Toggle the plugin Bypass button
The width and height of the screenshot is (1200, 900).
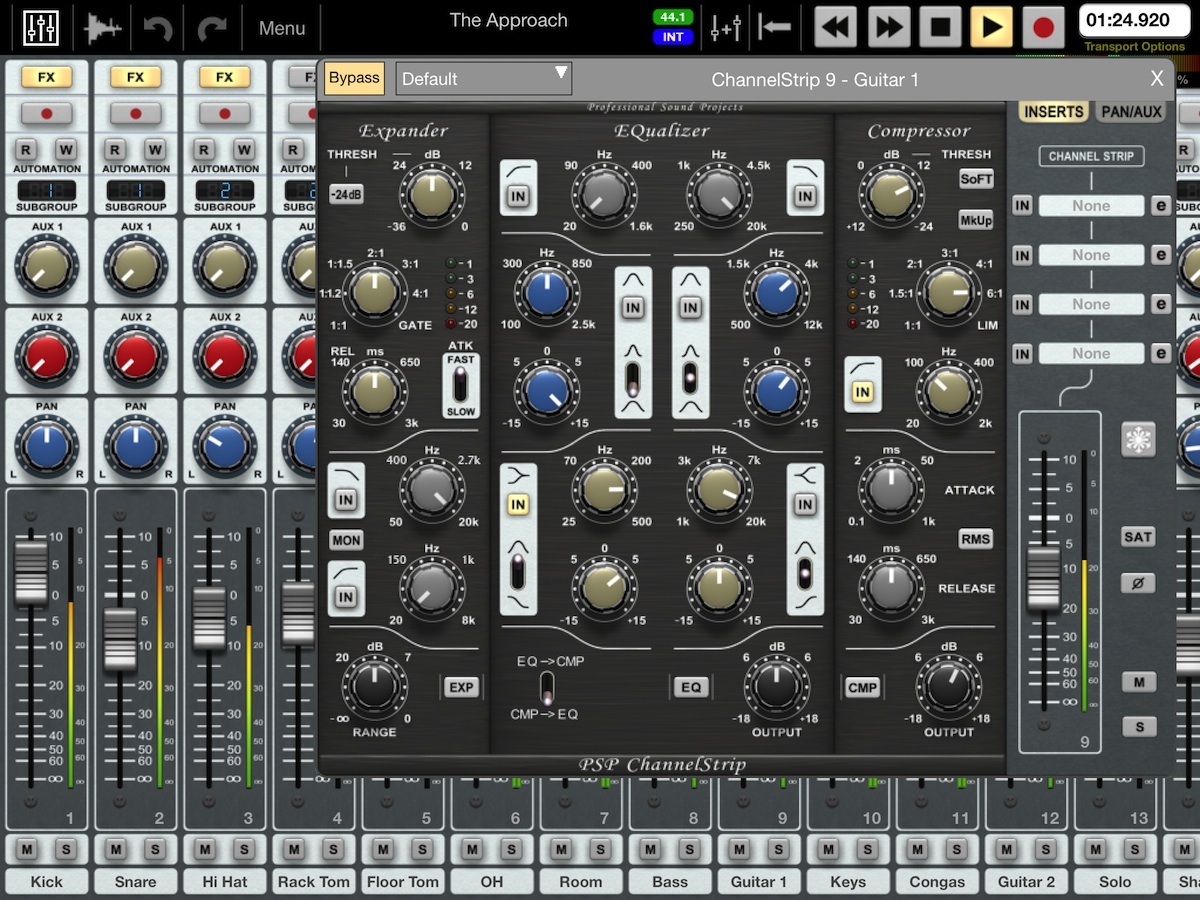tap(354, 78)
